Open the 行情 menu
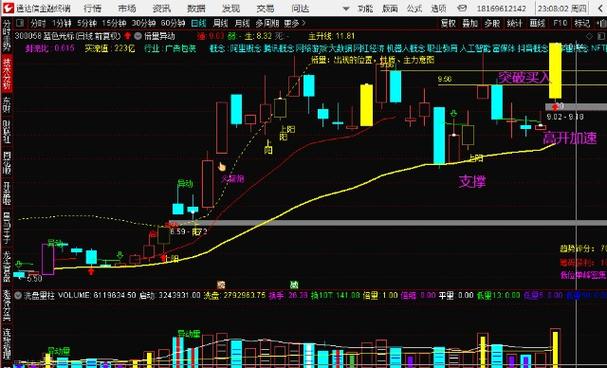607x368 pixels. pyautogui.click(x=93, y=8)
